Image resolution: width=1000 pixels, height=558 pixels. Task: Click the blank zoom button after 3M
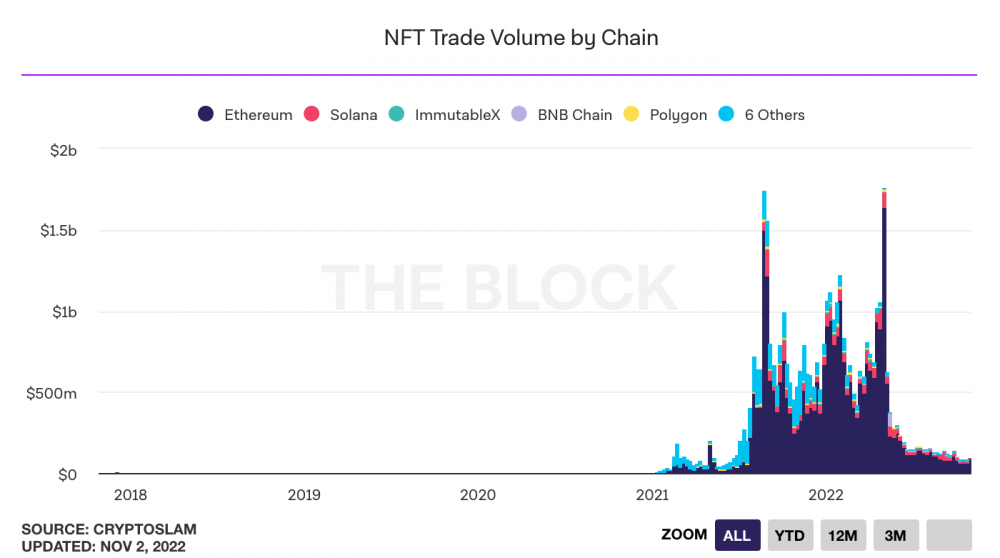pyautogui.click(x=949, y=535)
